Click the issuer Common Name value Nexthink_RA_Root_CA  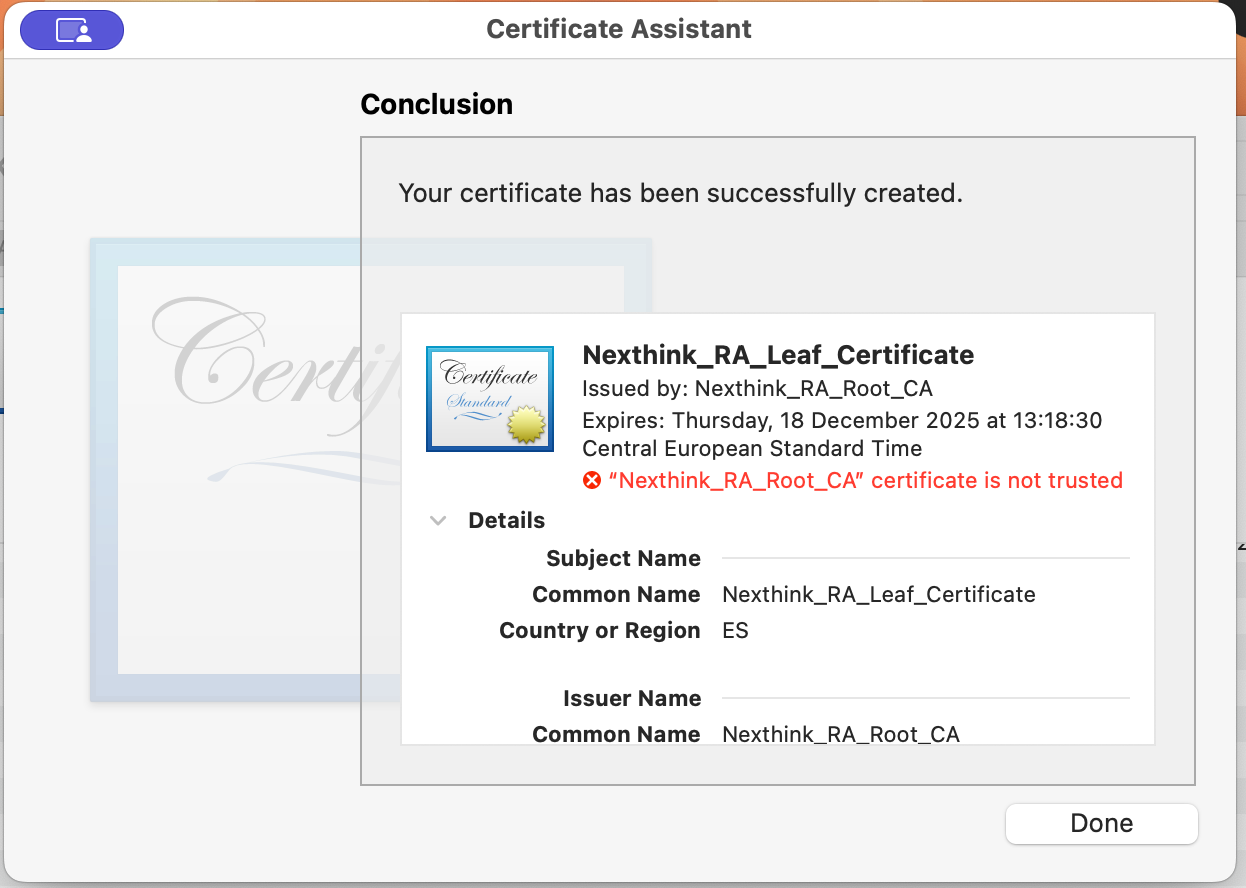click(x=840, y=735)
